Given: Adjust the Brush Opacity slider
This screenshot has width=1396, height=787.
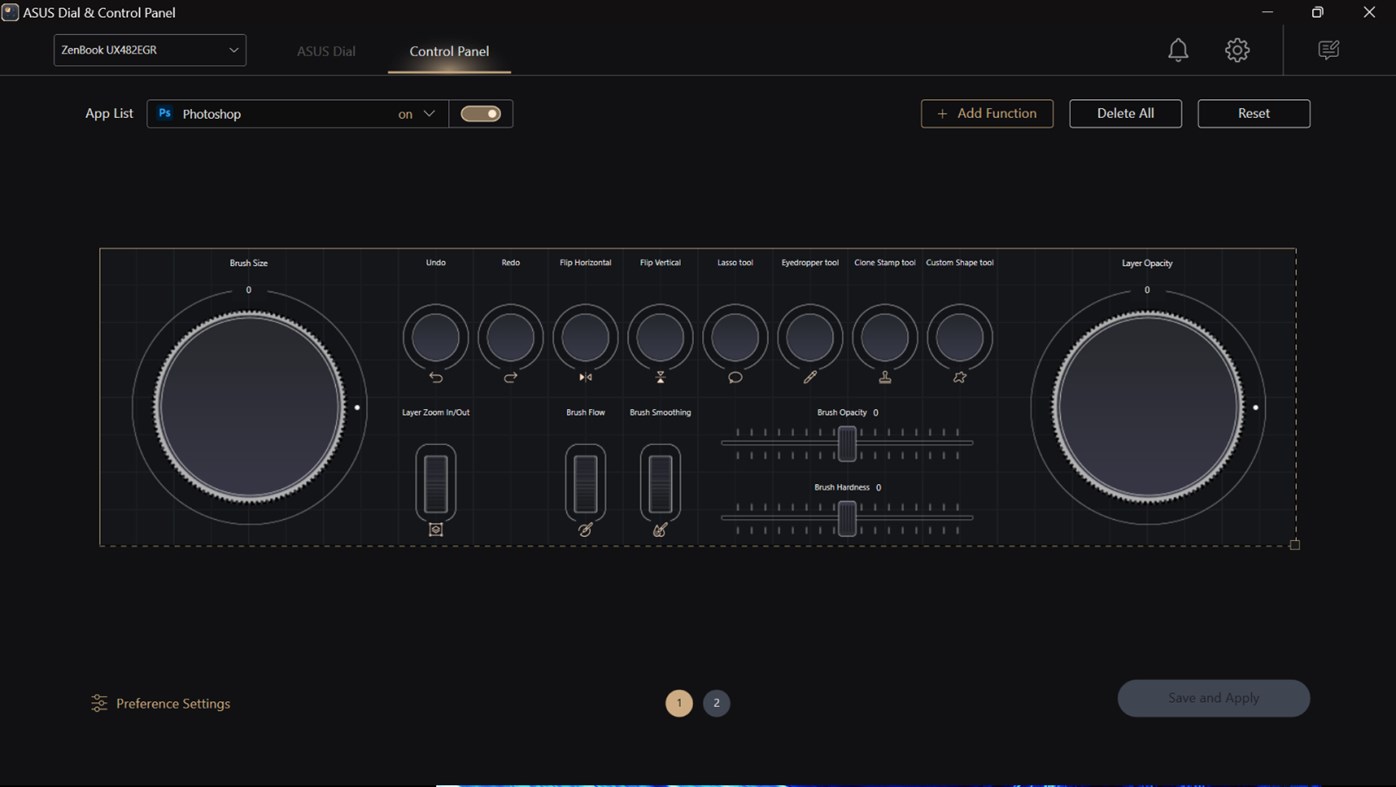Looking at the screenshot, I should tap(846, 443).
